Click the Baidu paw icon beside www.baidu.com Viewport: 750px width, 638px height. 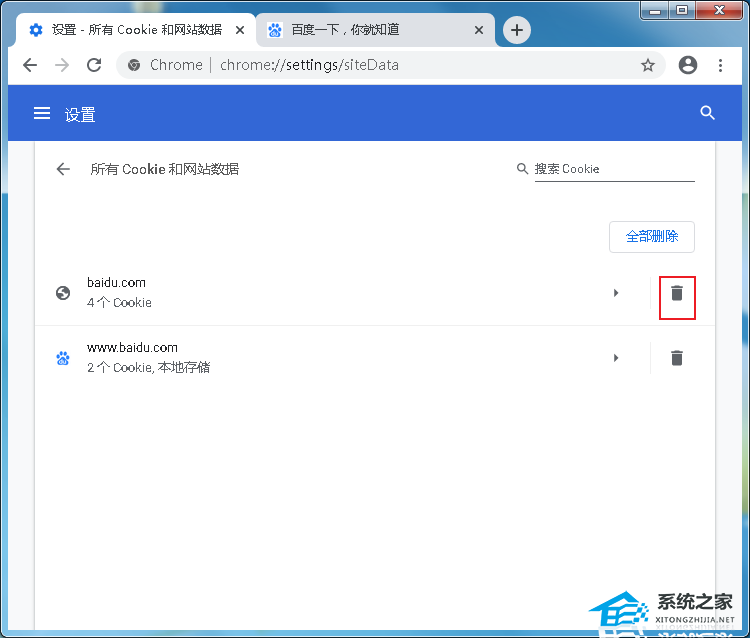[x=63, y=358]
